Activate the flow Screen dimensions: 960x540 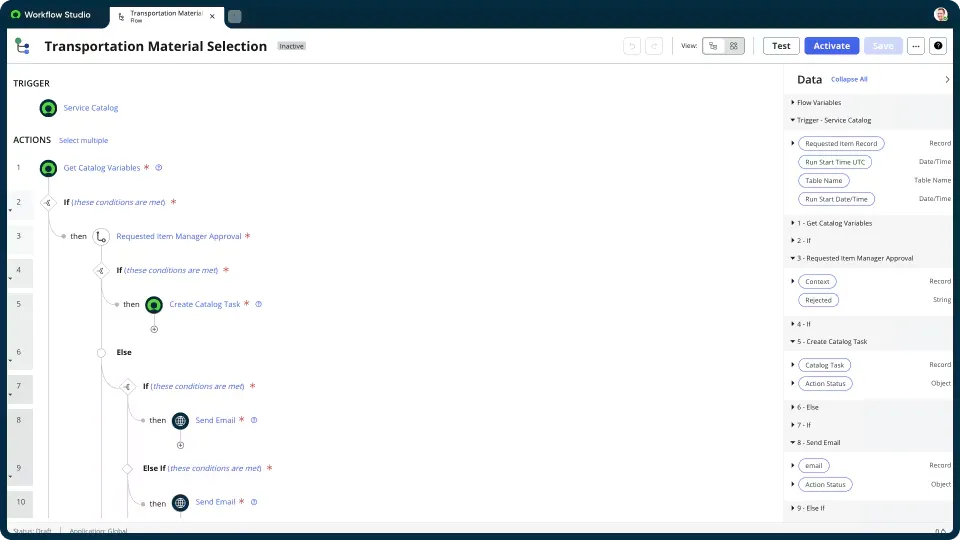tap(831, 46)
